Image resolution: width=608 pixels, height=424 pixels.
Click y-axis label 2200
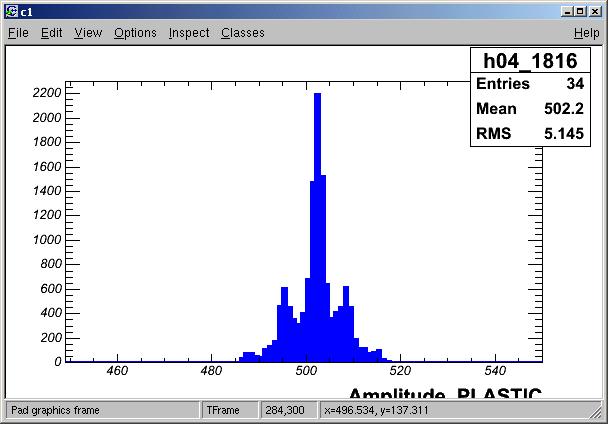[x=47, y=93]
